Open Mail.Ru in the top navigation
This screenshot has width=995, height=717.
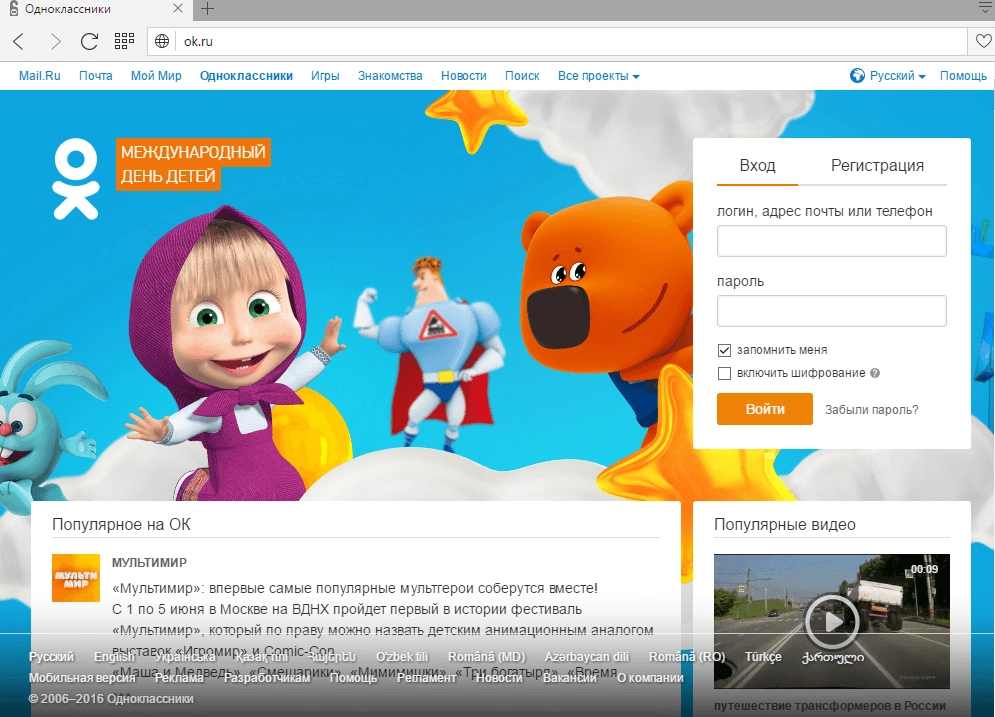tap(39, 76)
